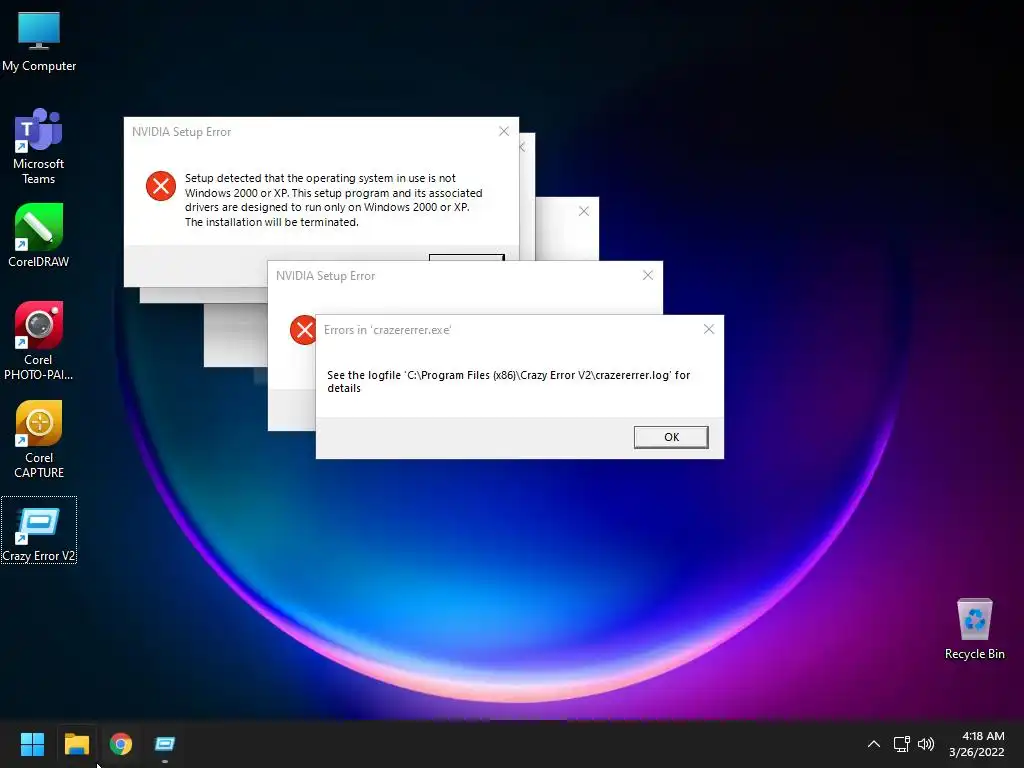This screenshot has height=768, width=1024.
Task: Click OK in the crazererrer.exe error dialog
Action: [671, 437]
